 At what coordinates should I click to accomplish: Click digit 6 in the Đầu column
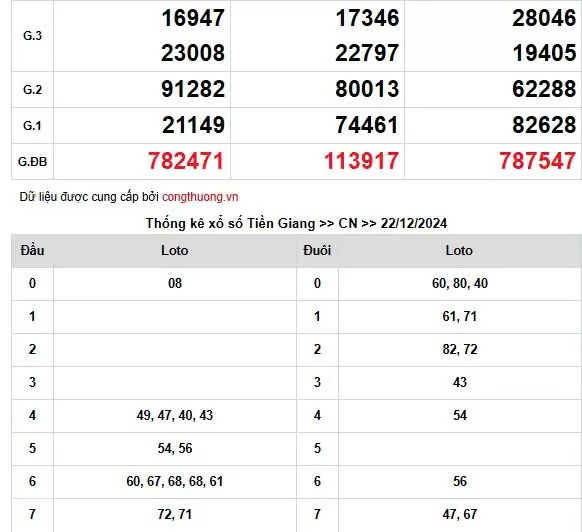[32, 482]
